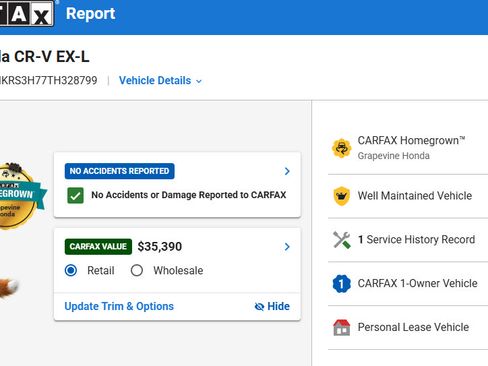The image size is (488, 366).
Task: Click the Personal Lease house icon
Action: click(x=342, y=327)
